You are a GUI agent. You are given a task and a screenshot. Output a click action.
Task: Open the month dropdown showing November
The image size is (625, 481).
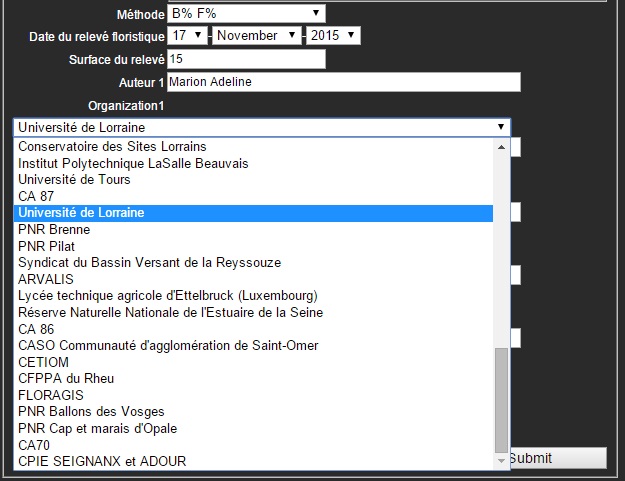tap(257, 36)
